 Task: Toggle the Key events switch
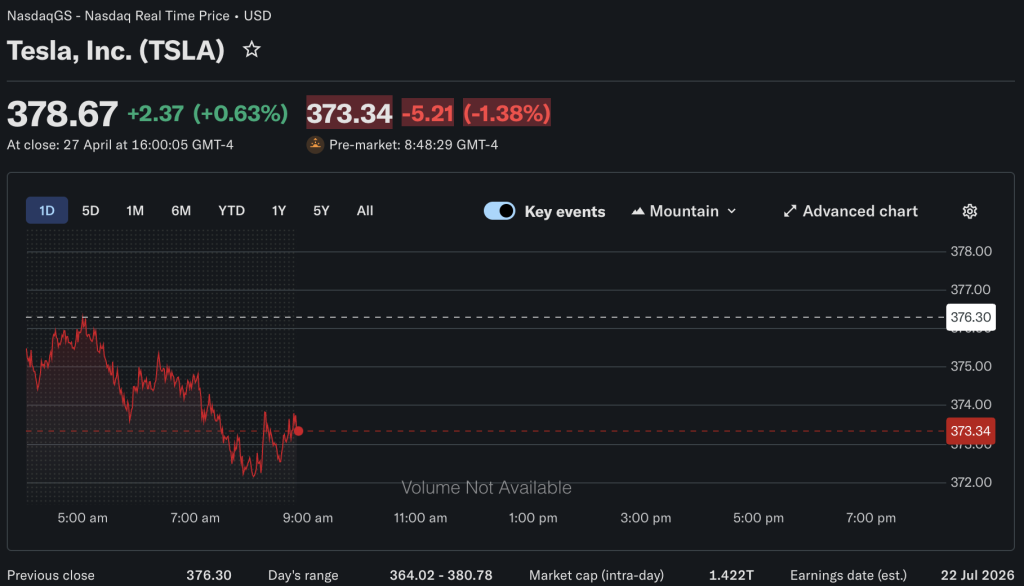[x=500, y=211]
